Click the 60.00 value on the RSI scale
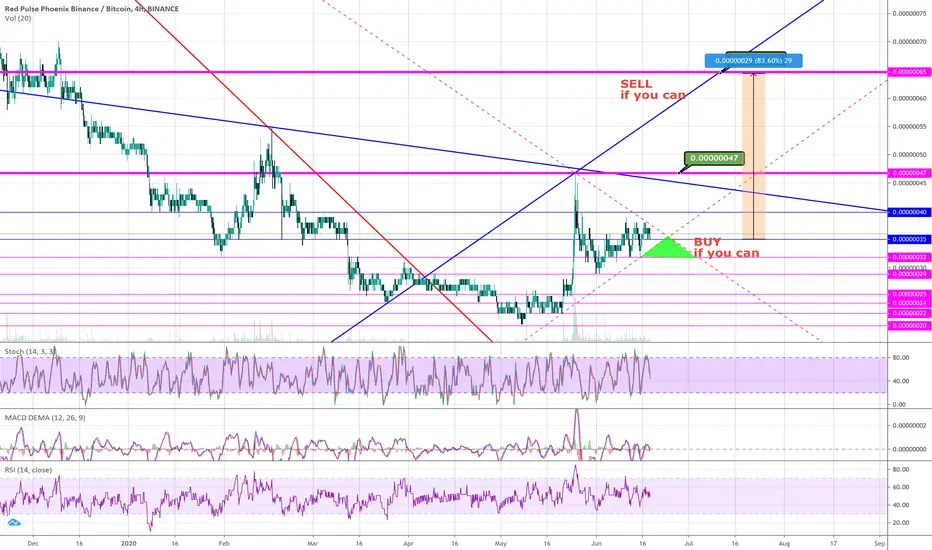Screen dimensions: 932x550 pos(900,487)
